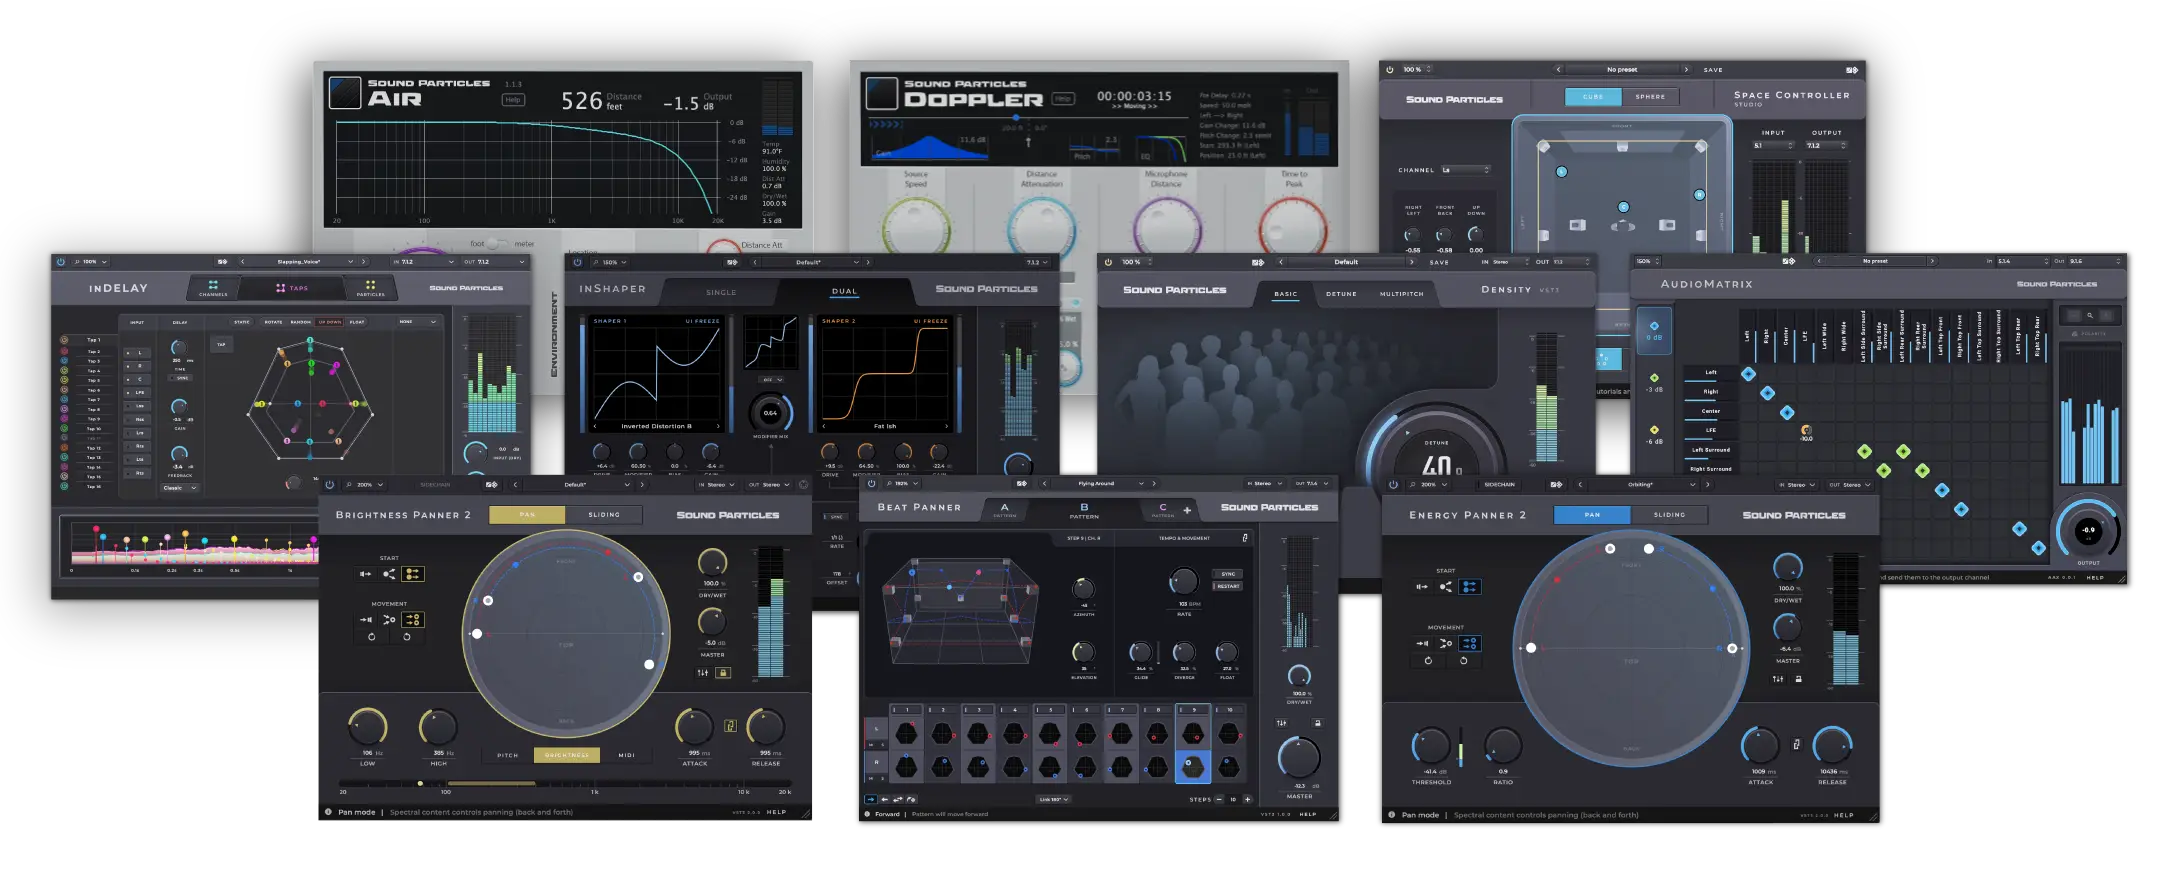The height and width of the screenshot is (884, 2178).
Task: Click the Threshold knob in Energy Panner 2
Action: [x=1431, y=746]
